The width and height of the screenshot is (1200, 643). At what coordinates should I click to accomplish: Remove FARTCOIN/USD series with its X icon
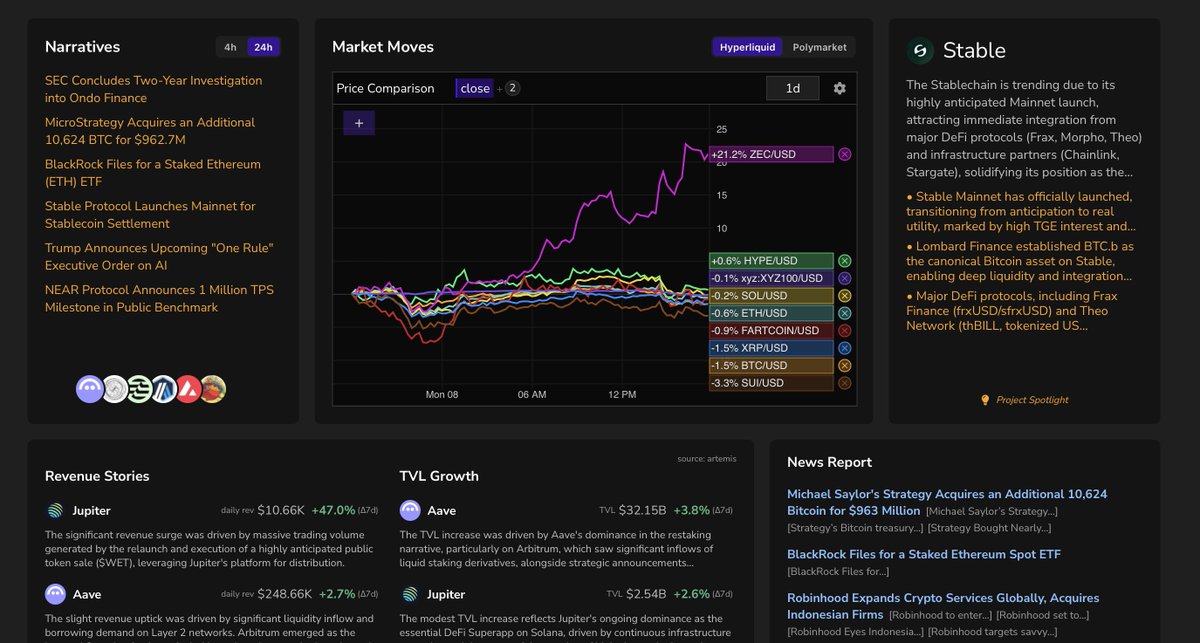tap(845, 331)
